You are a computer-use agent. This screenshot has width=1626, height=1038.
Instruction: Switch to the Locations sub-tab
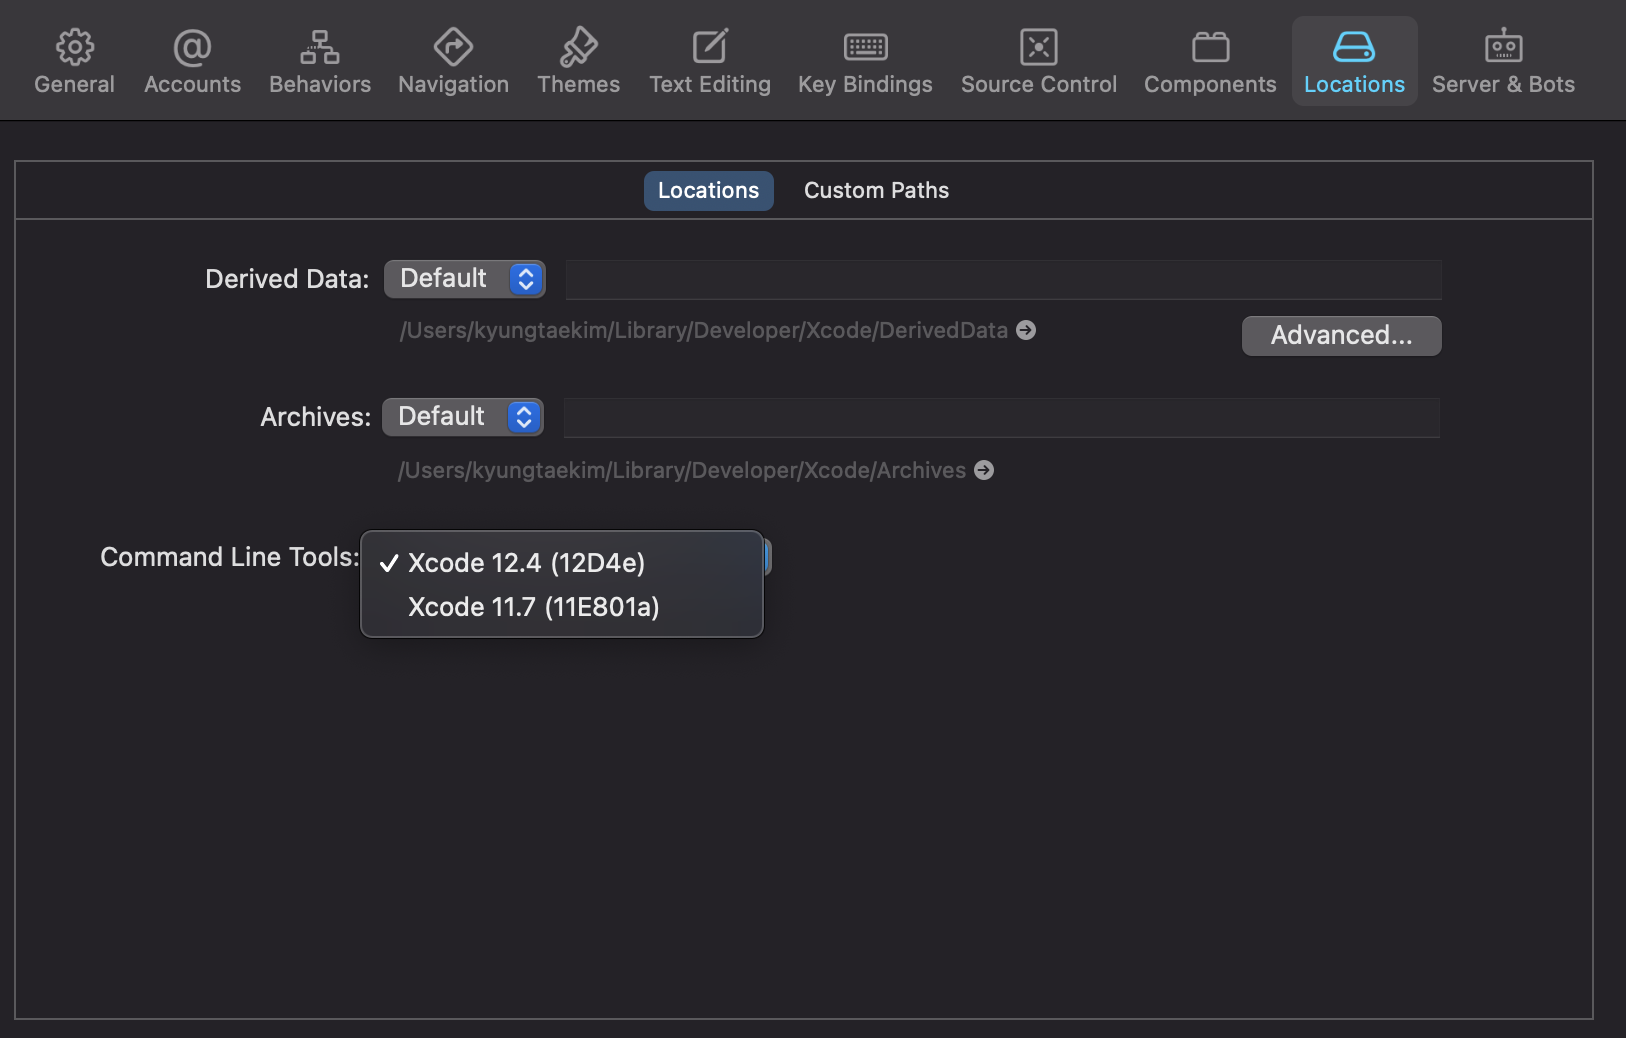click(708, 190)
